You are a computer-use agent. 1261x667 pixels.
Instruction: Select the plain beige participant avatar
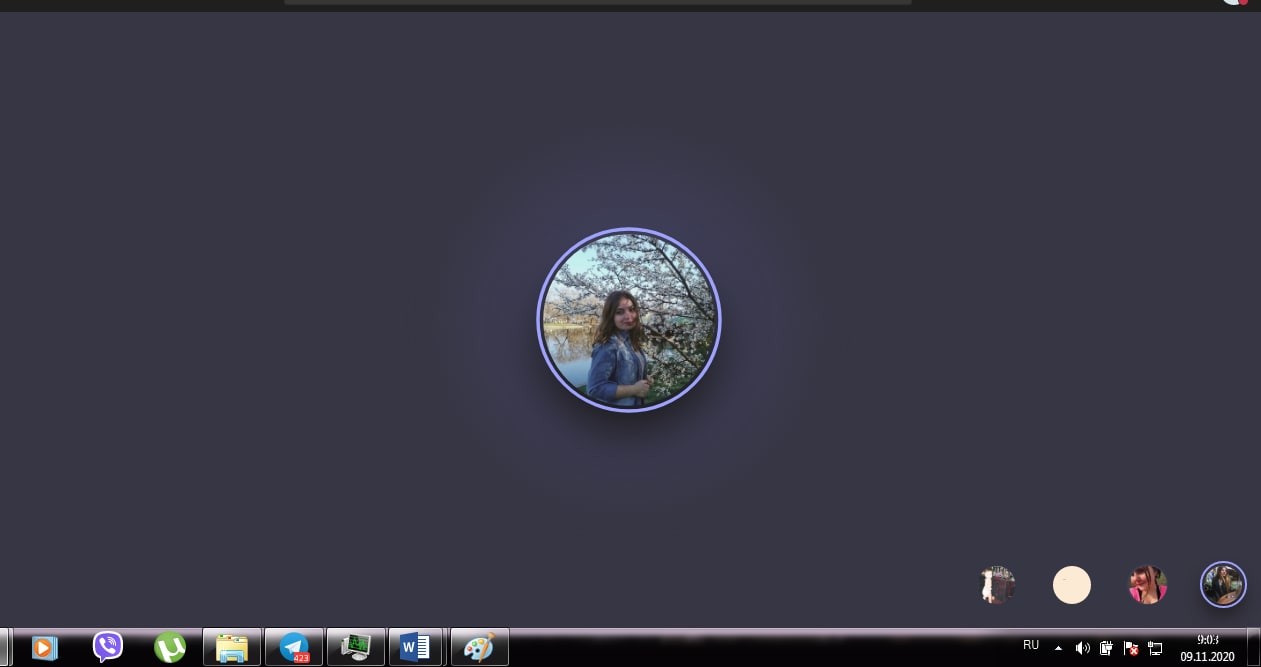(1072, 584)
